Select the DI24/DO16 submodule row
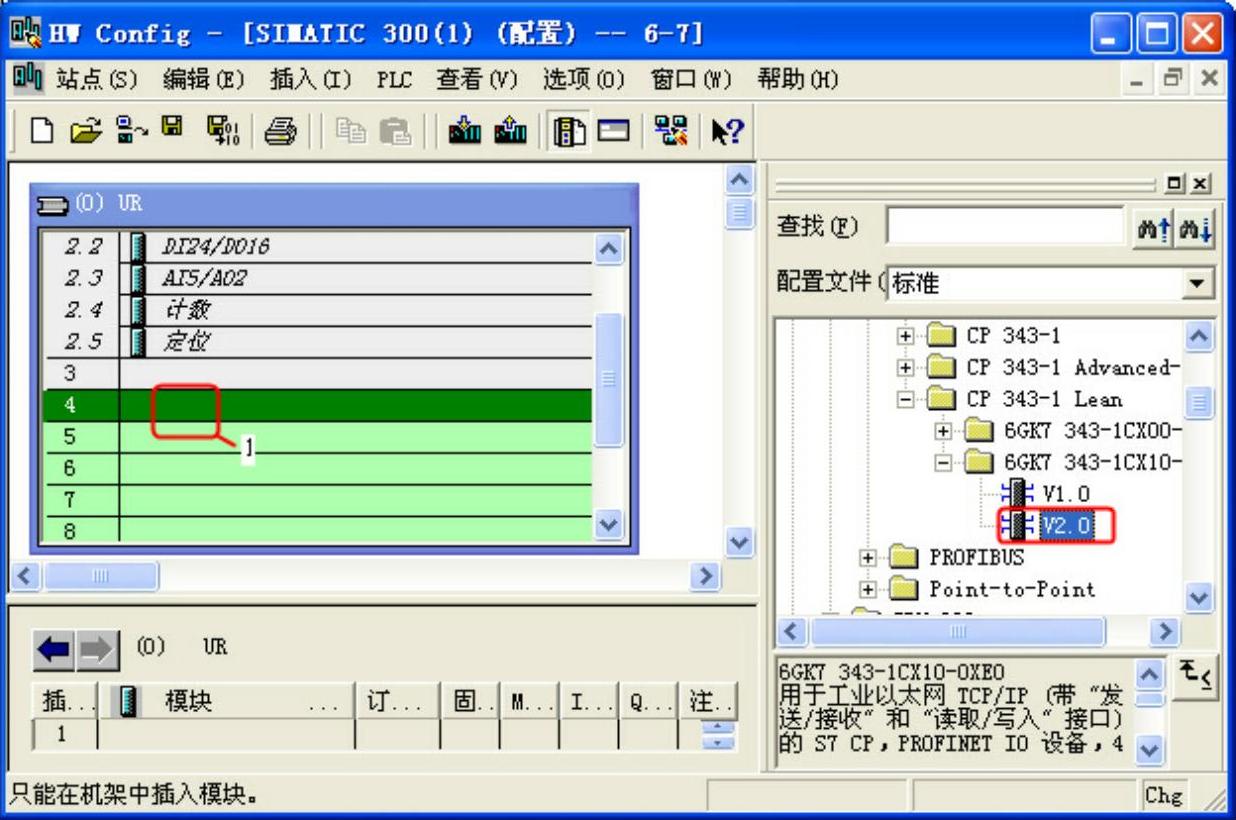1236x820 pixels. pyautogui.click(x=315, y=246)
